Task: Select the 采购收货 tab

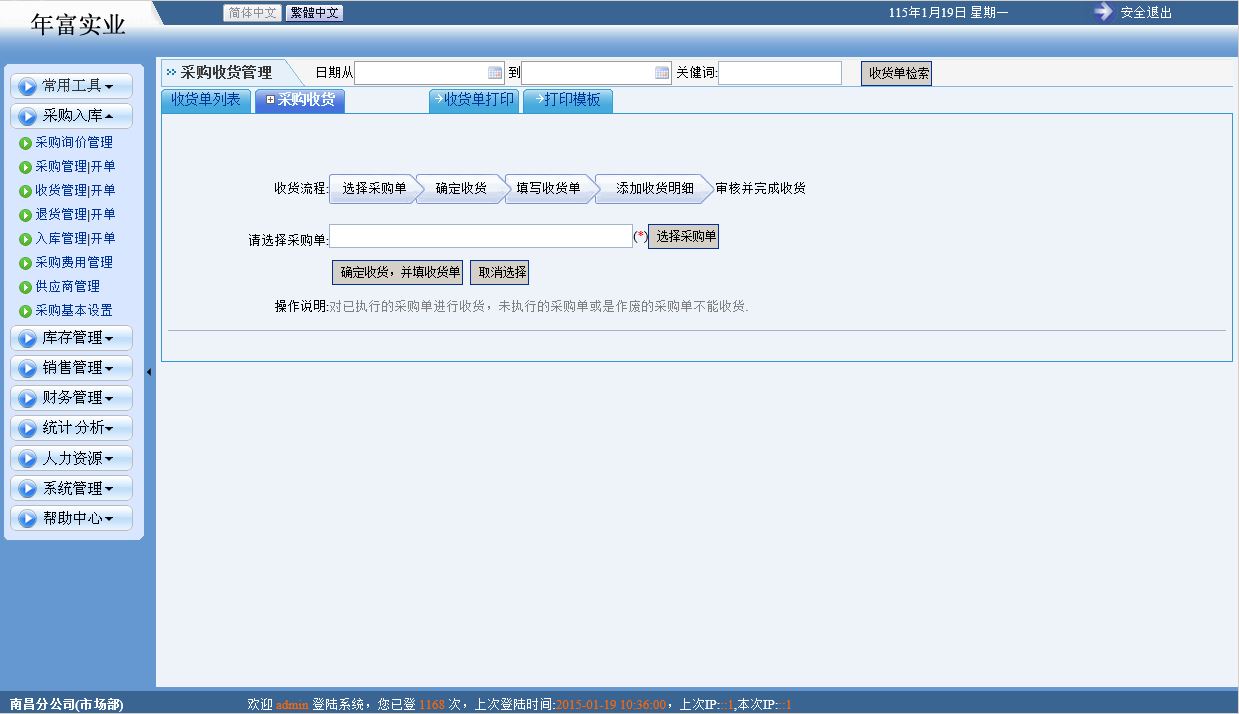Action: tap(300, 101)
